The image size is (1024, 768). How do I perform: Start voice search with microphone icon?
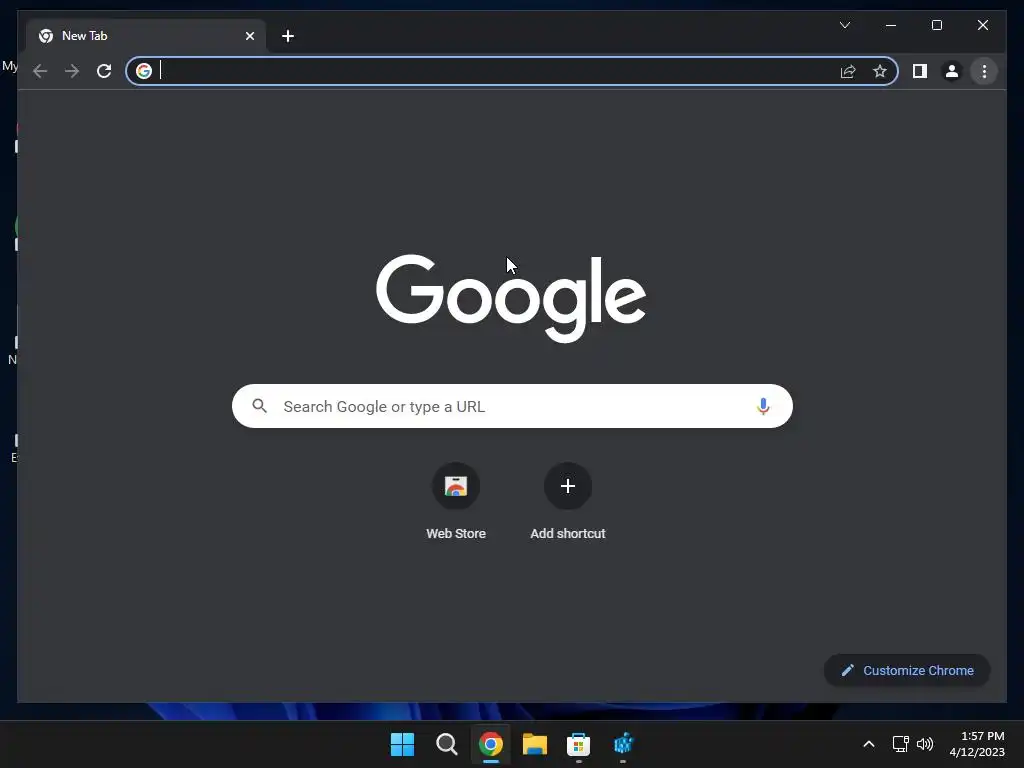pos(763,406)
